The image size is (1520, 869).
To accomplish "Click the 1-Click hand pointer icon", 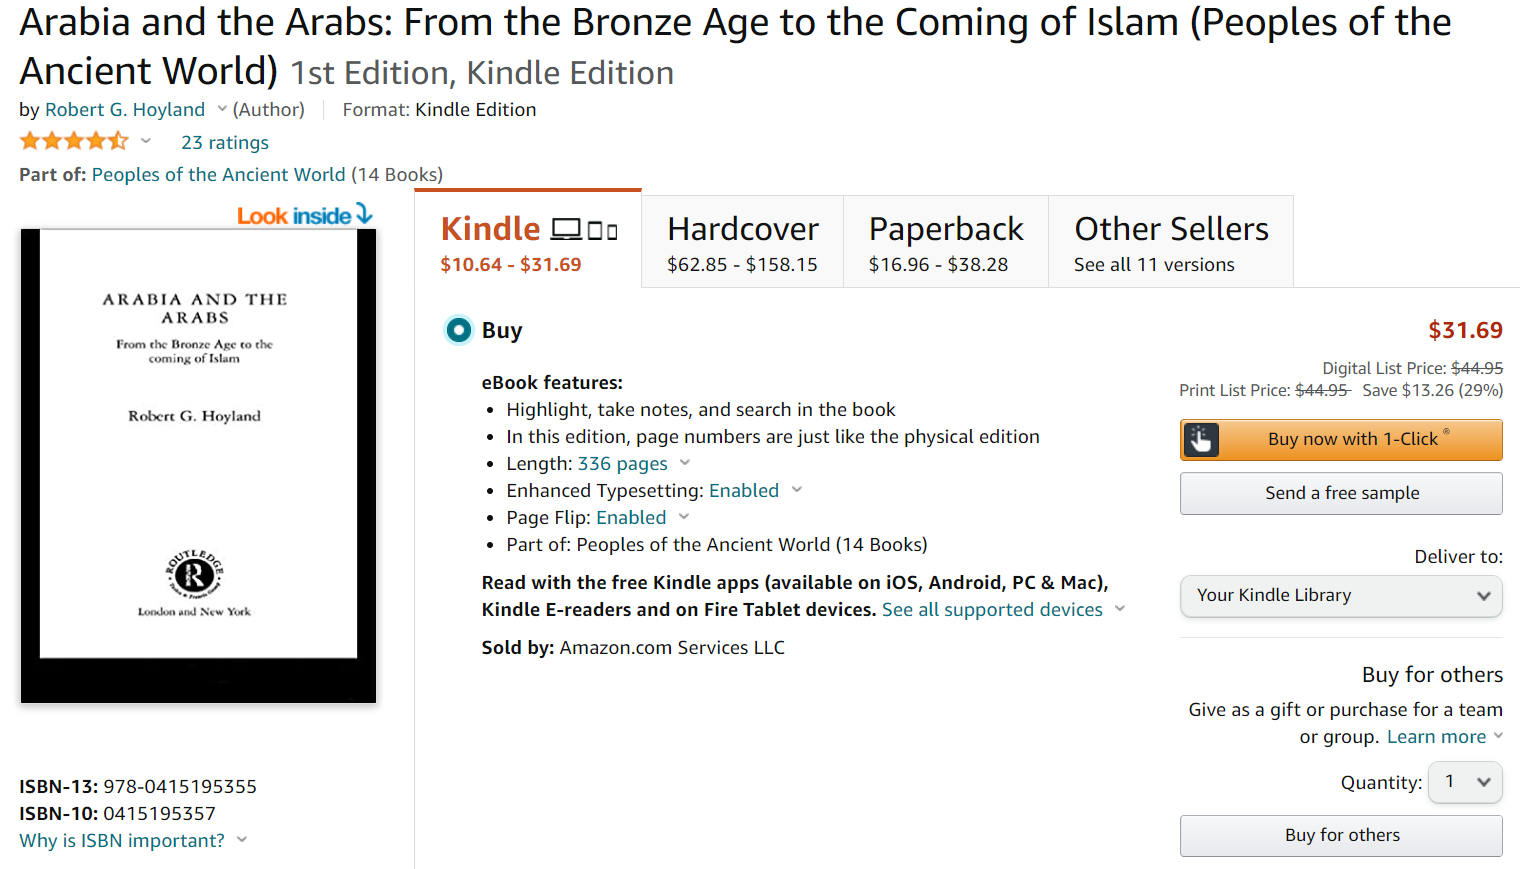I will 1201,440.
